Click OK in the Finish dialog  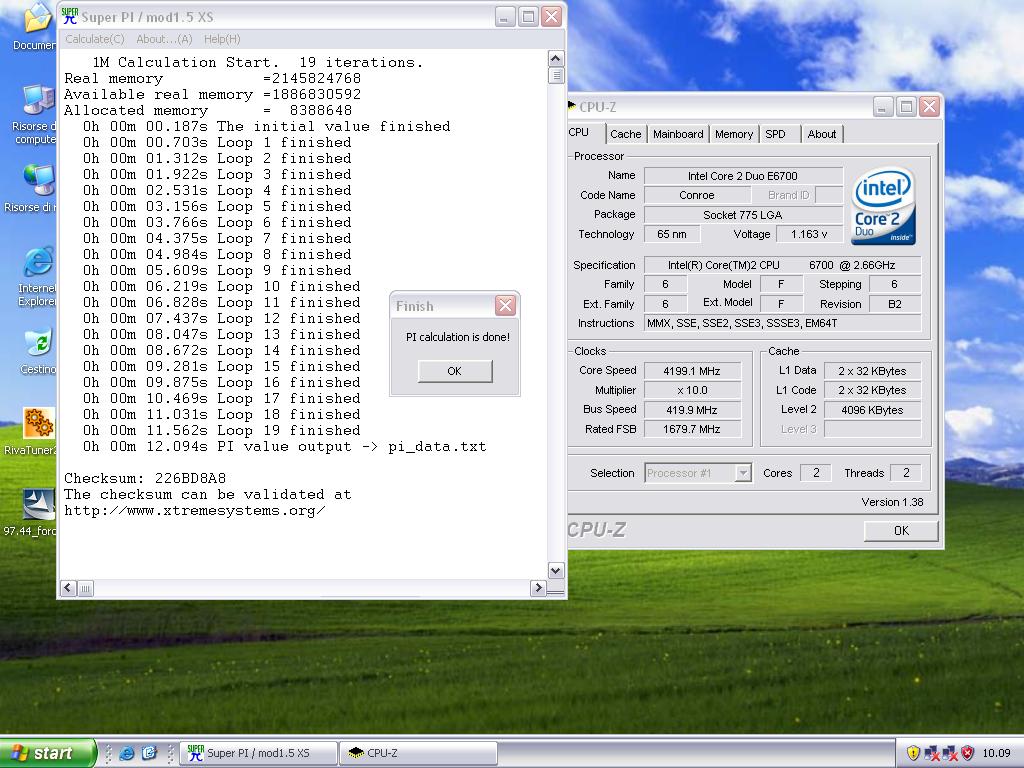455,371
